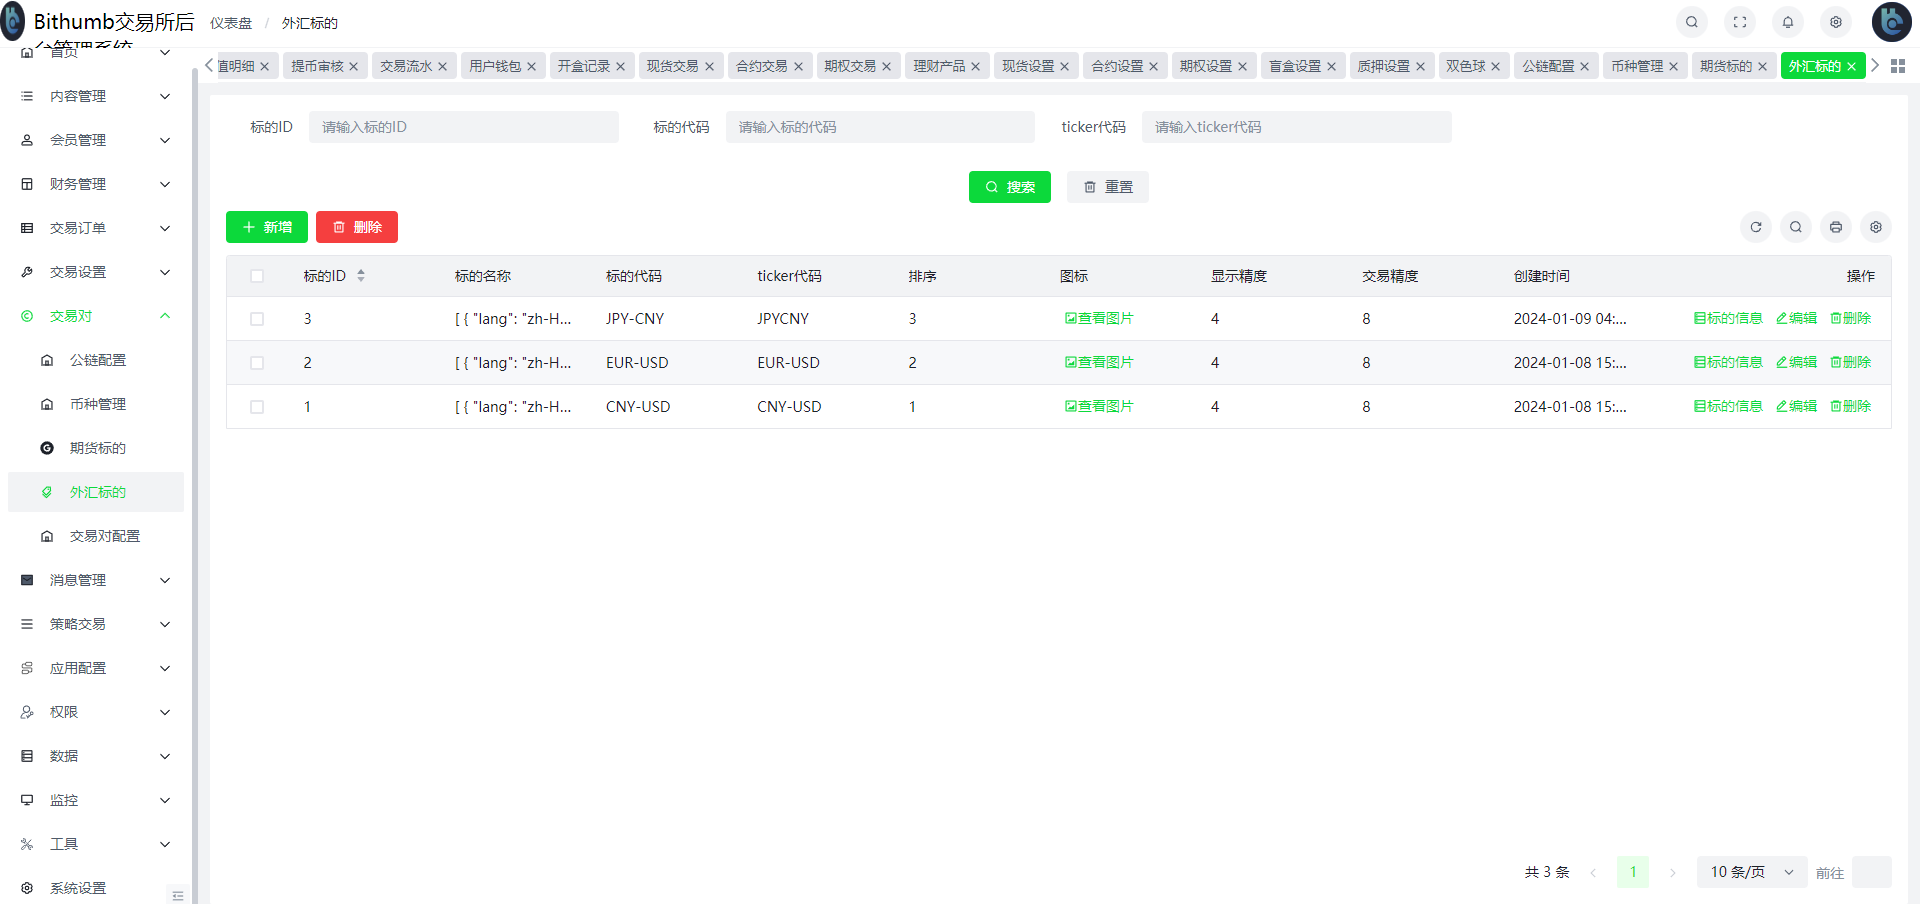Expand the 财务管理 sidebar menu
The height and width of the screenshot is (904, 1920).
pos(95,184)
